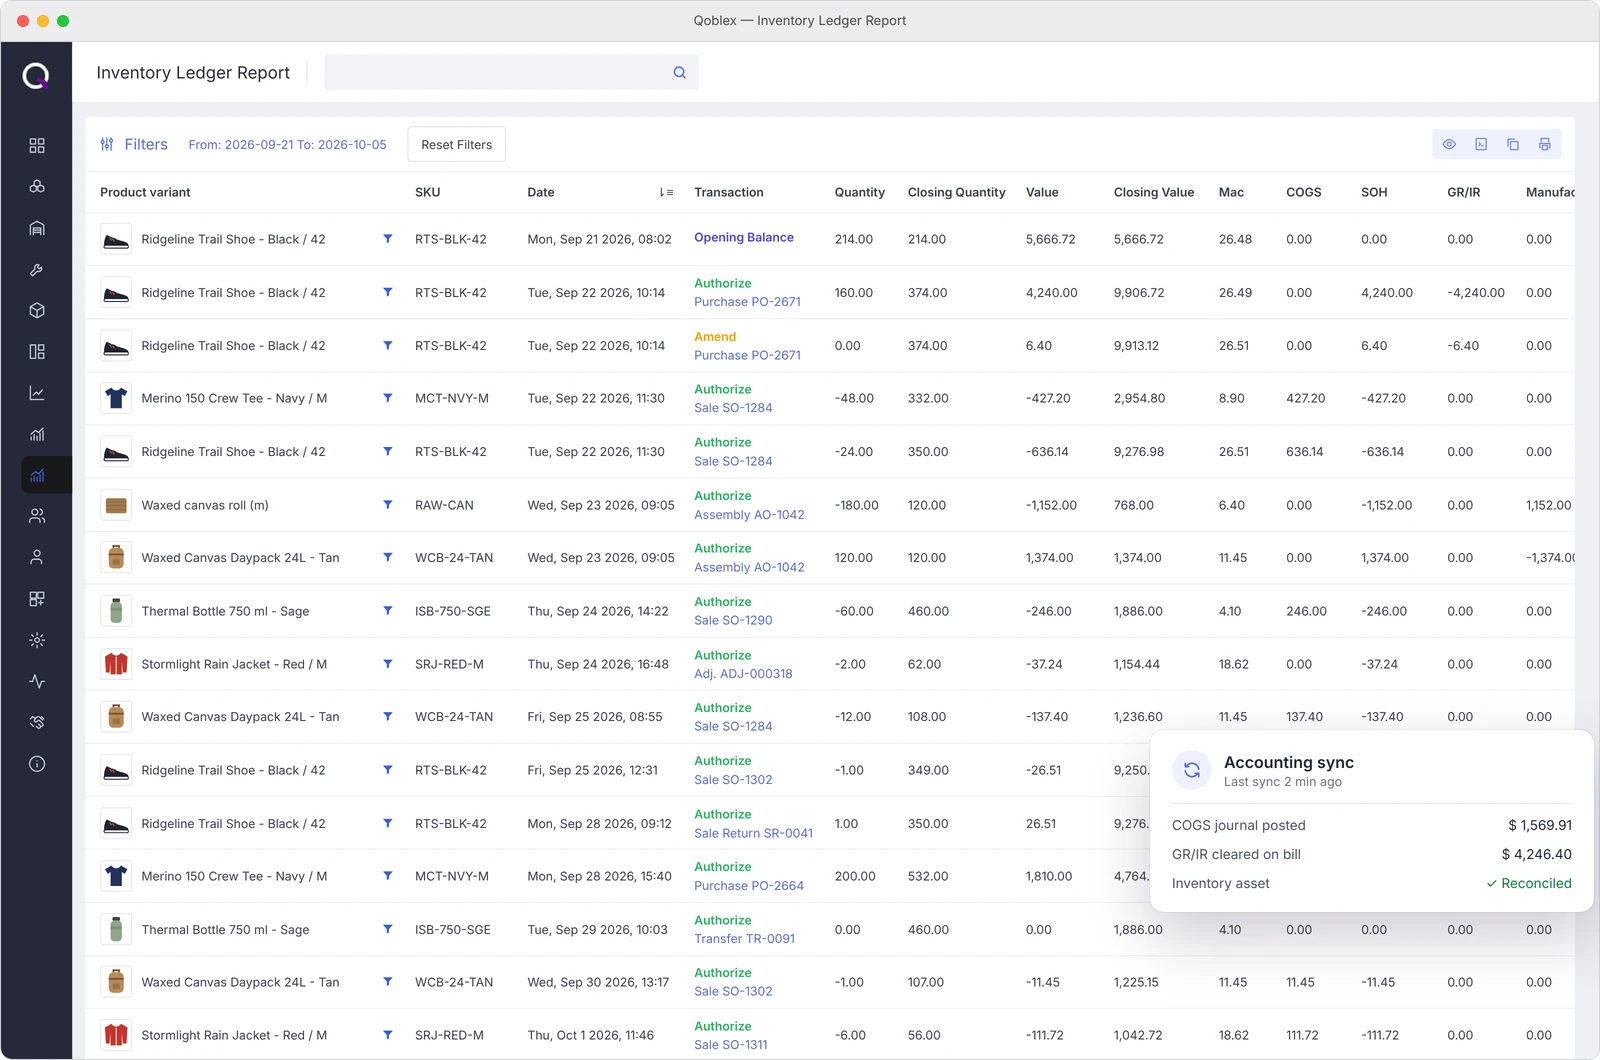Open the Purchase PO-2664 link
This screenshot has width=1600, height=1060.
pos(749,886)
